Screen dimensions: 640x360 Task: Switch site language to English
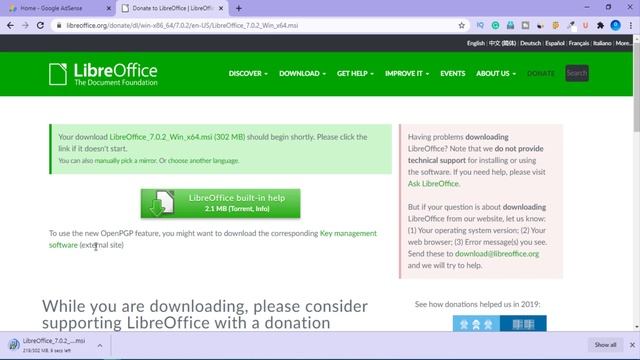[x=476, y=43]
